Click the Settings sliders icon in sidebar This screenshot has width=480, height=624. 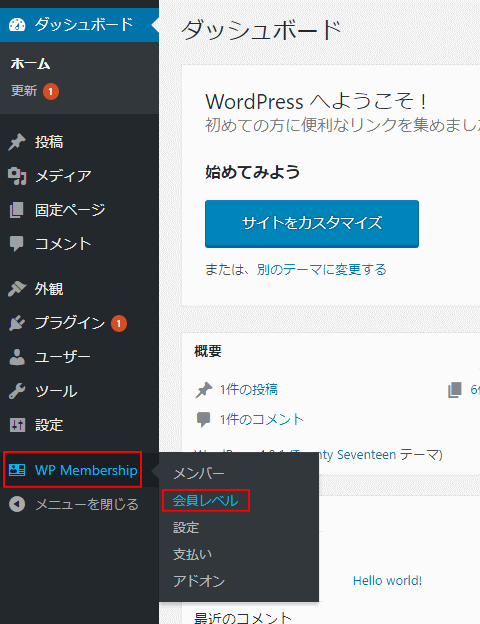17,425
